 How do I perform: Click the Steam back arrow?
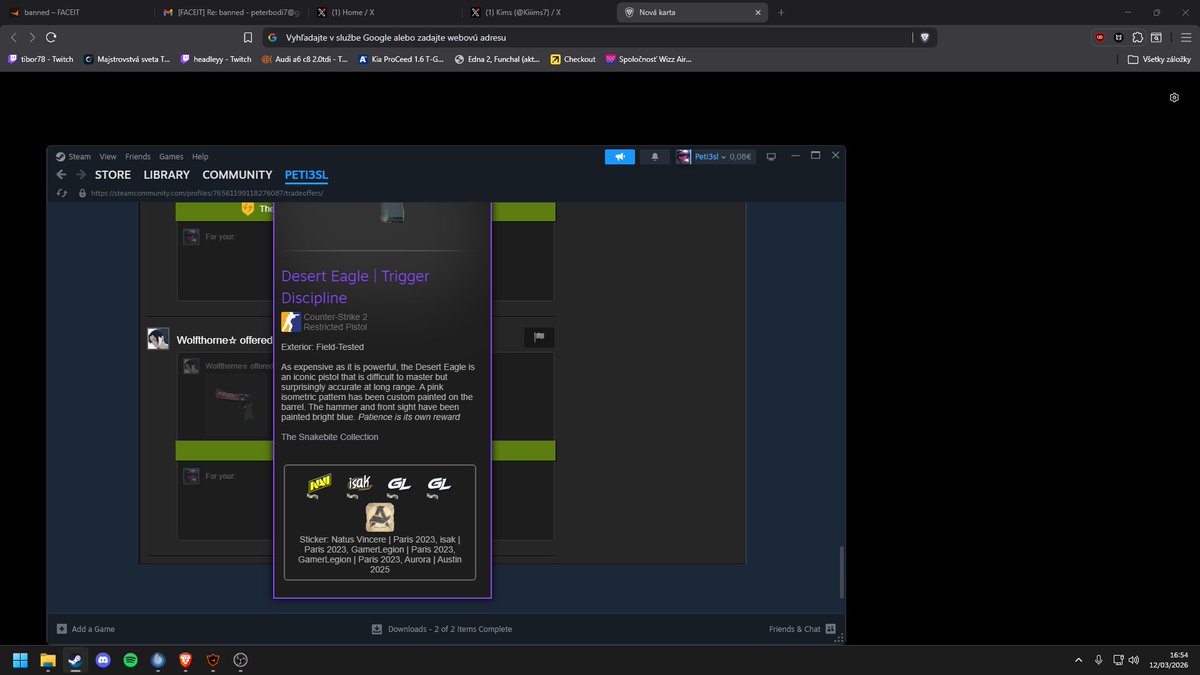point(62,175)
